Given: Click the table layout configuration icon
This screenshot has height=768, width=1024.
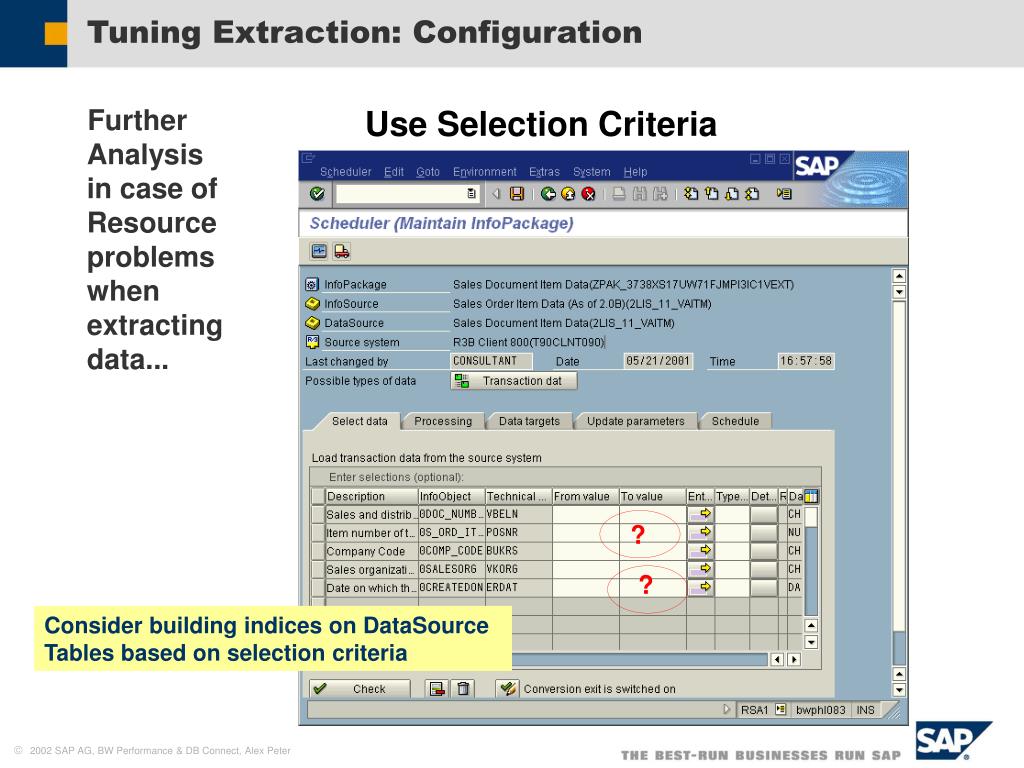Looking at the screenshot, I should click(x=811, y=496).
